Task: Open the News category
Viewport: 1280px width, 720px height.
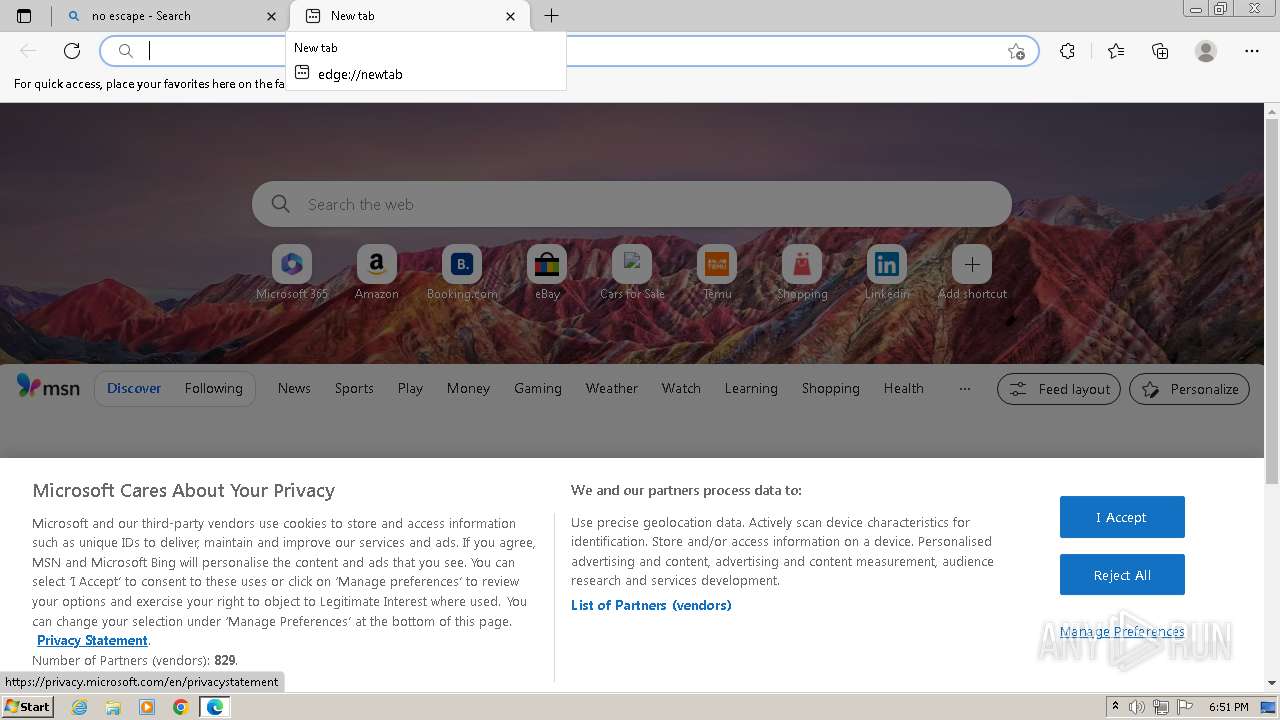Action: tap(294, 388)
